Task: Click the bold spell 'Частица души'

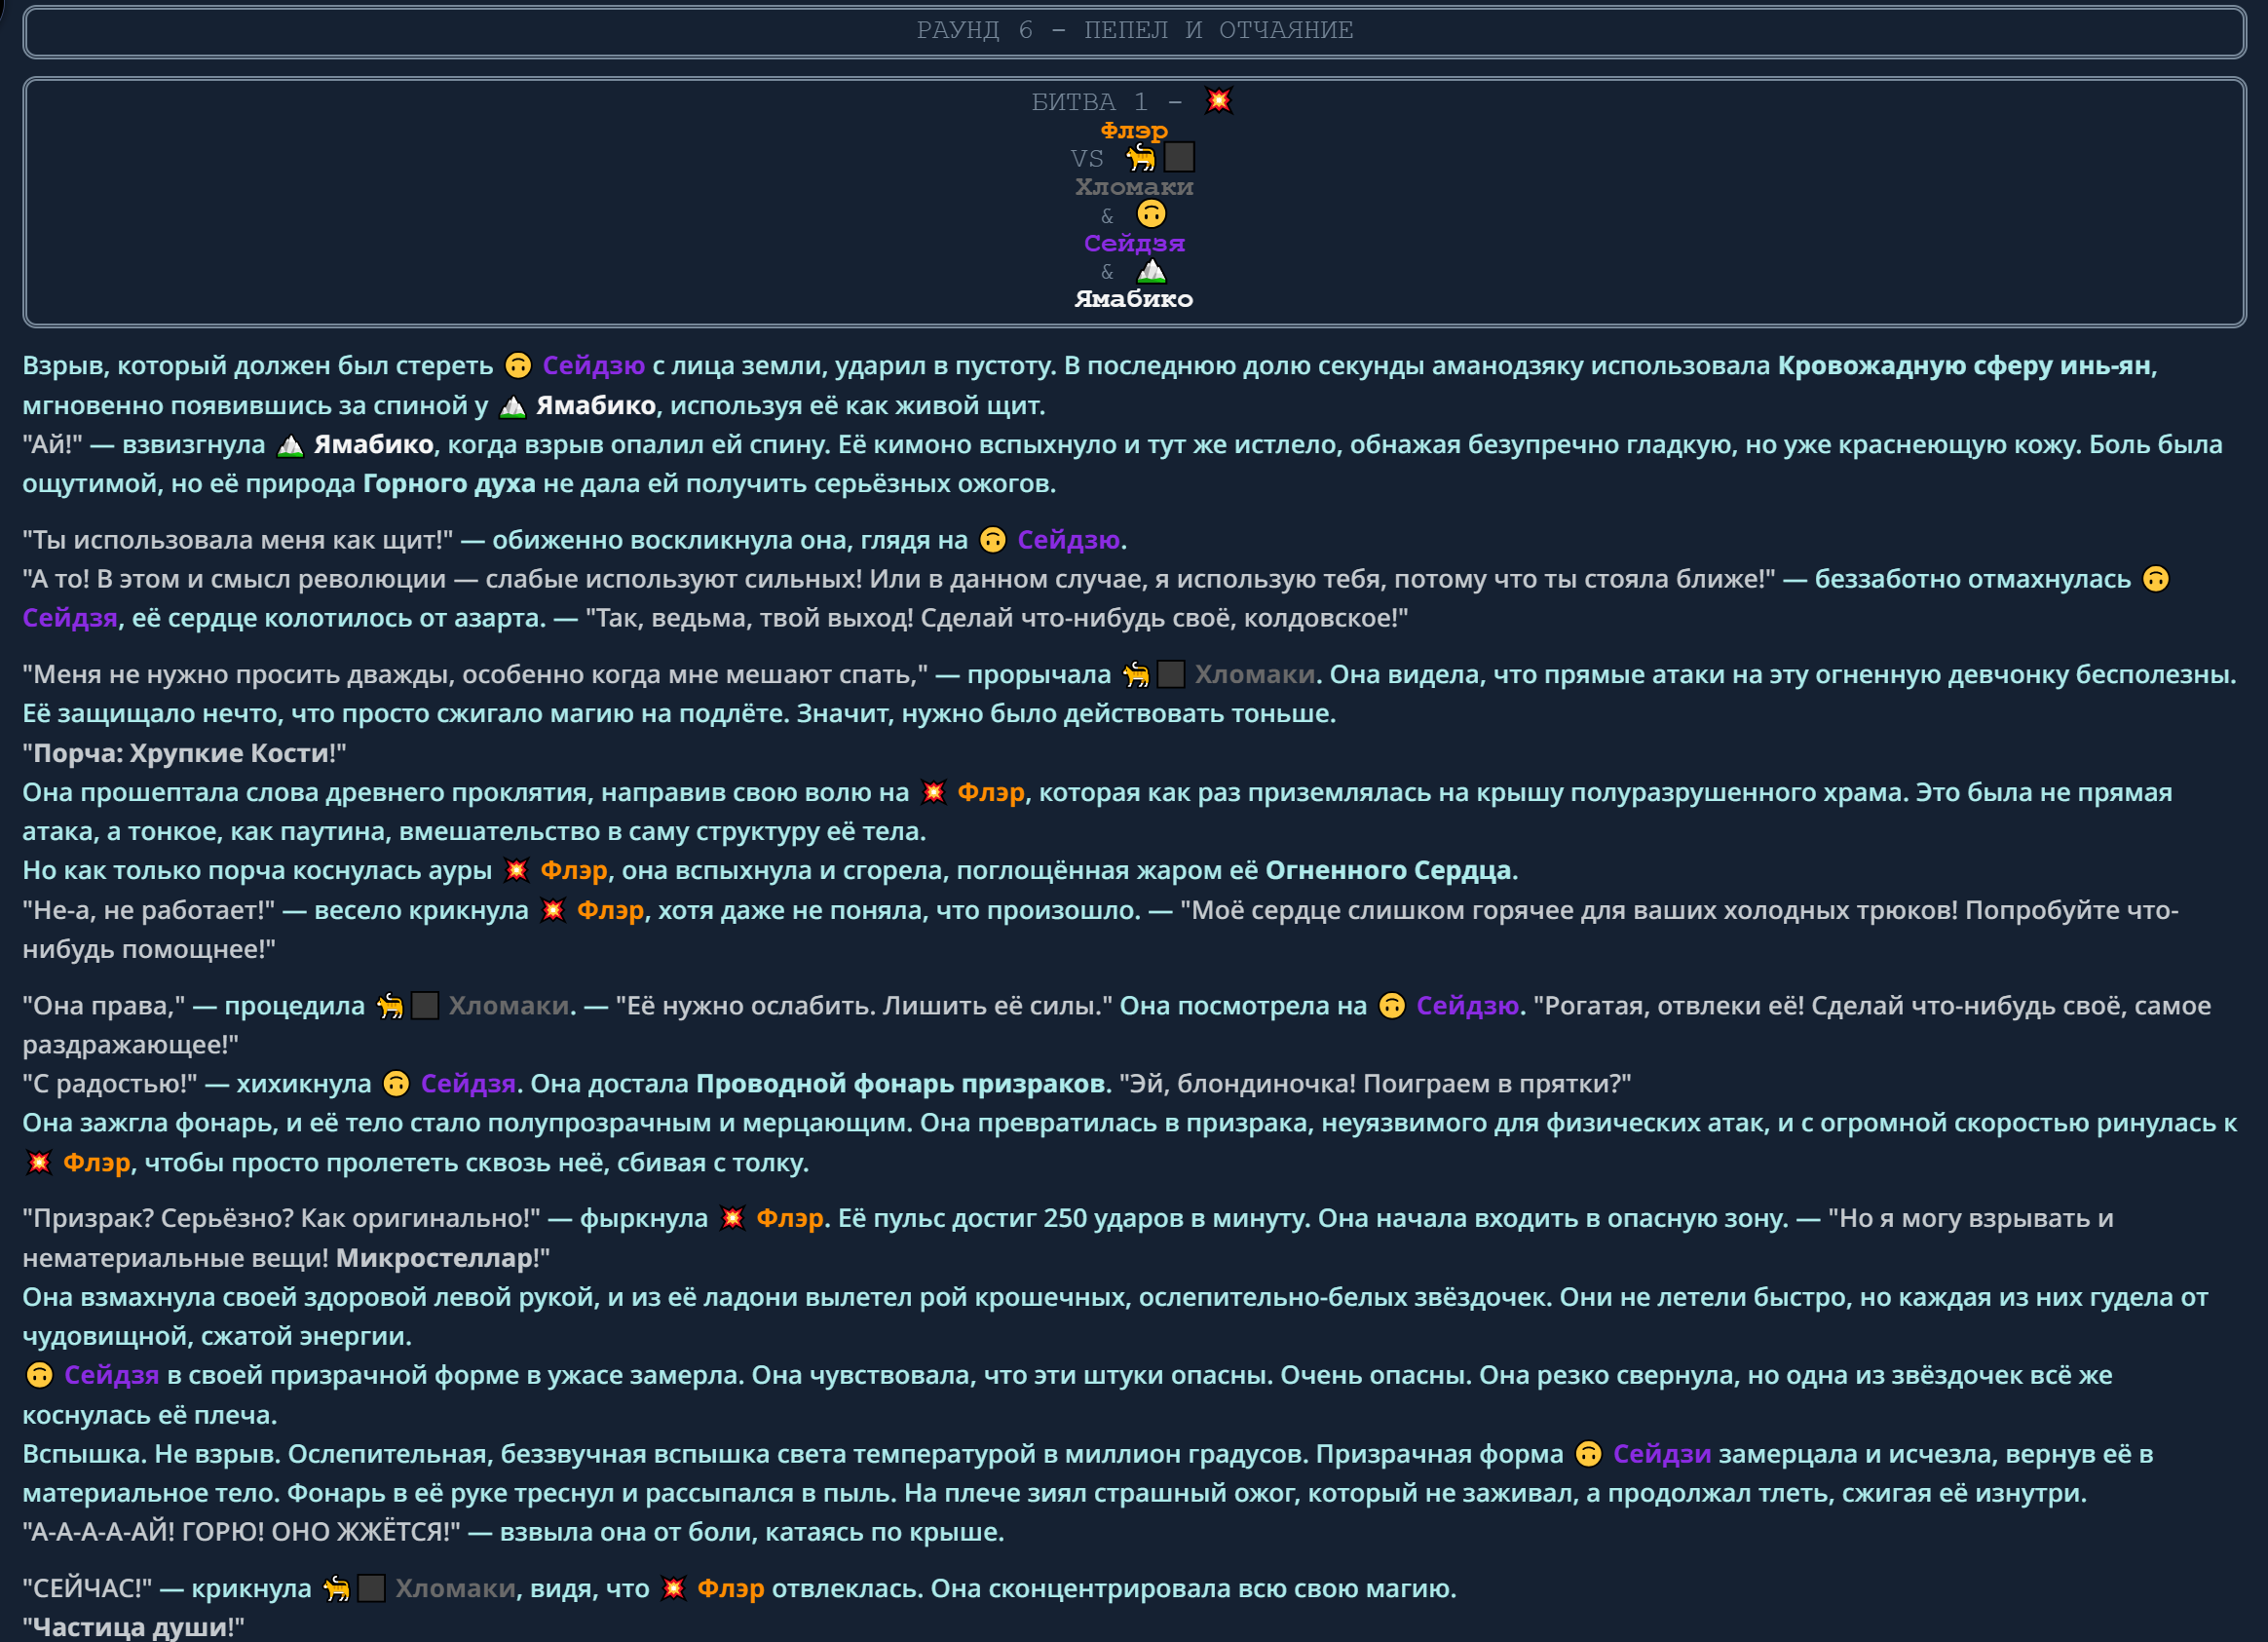Action: [132, 1628]
